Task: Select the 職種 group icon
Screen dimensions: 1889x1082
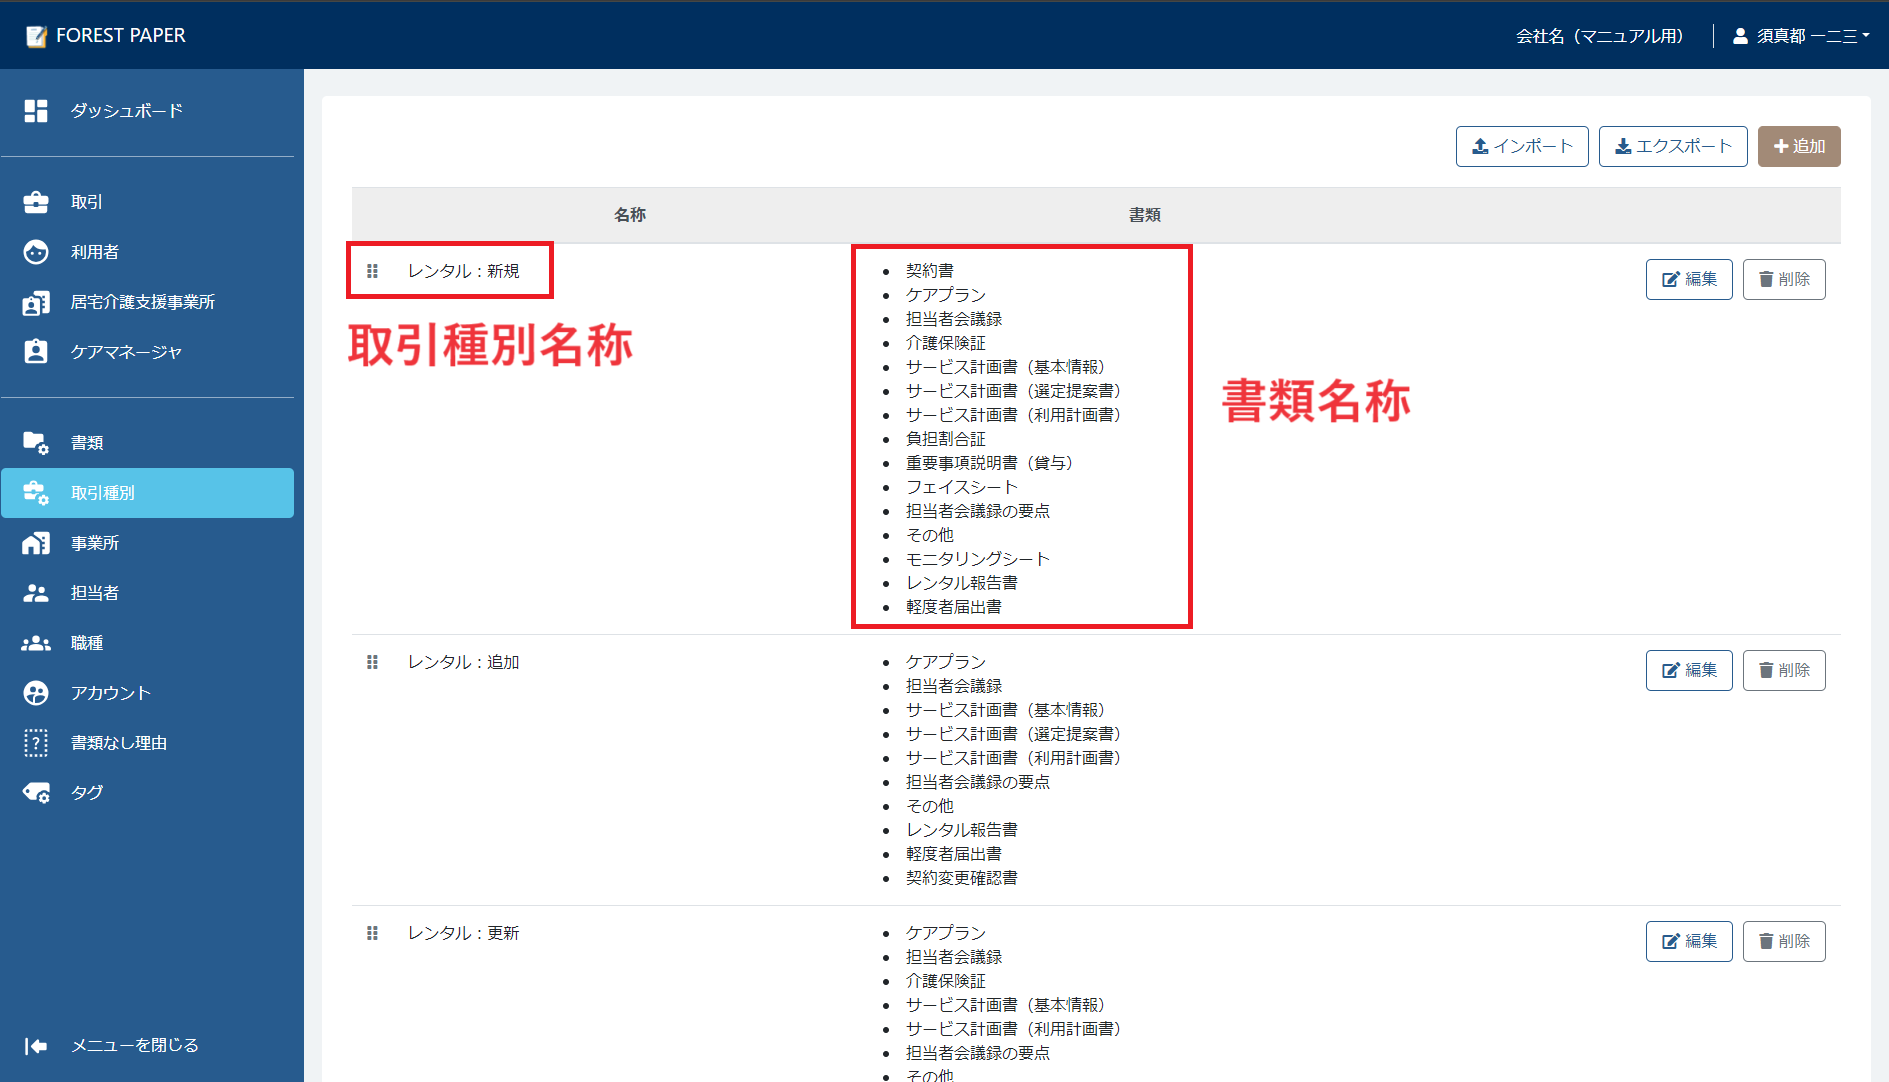Action: 36,642
